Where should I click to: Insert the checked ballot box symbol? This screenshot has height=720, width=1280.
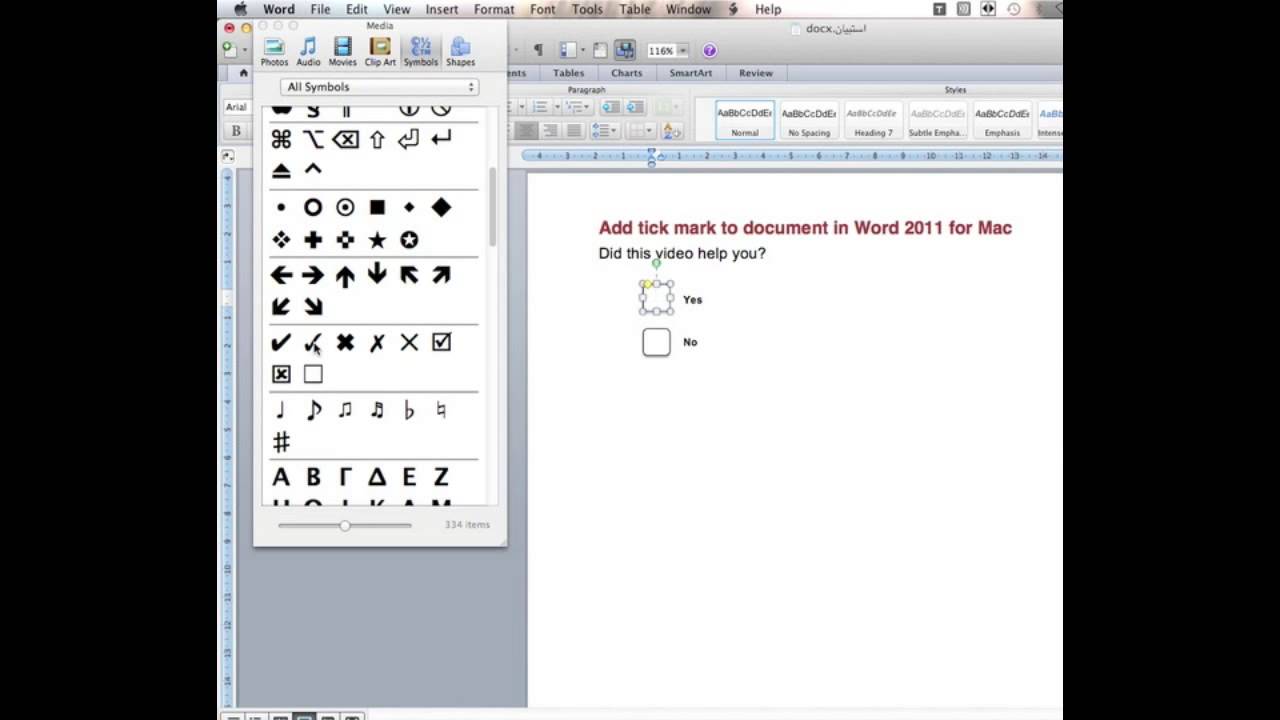441,342
